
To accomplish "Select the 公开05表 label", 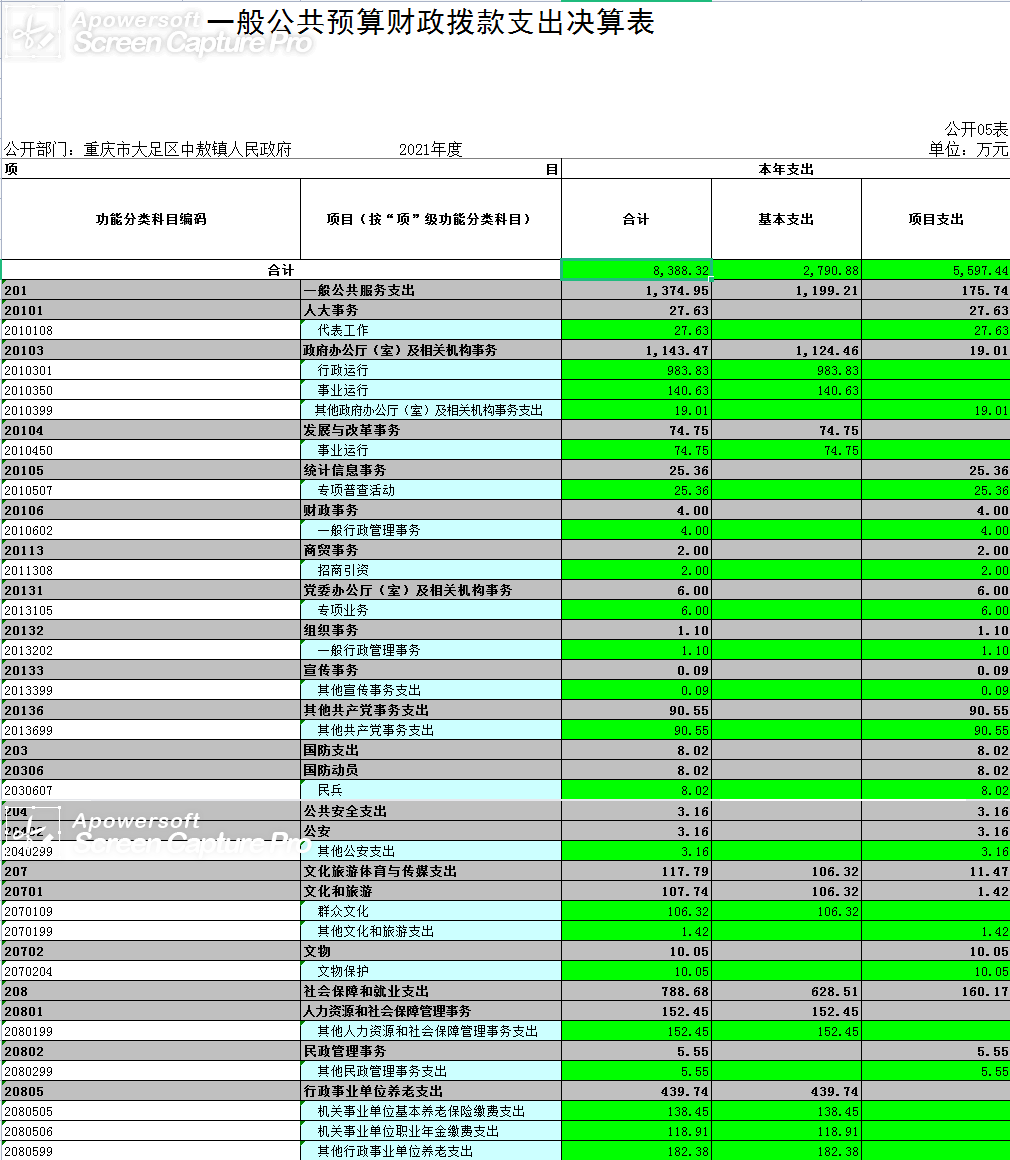I will (x=976, y=129).
